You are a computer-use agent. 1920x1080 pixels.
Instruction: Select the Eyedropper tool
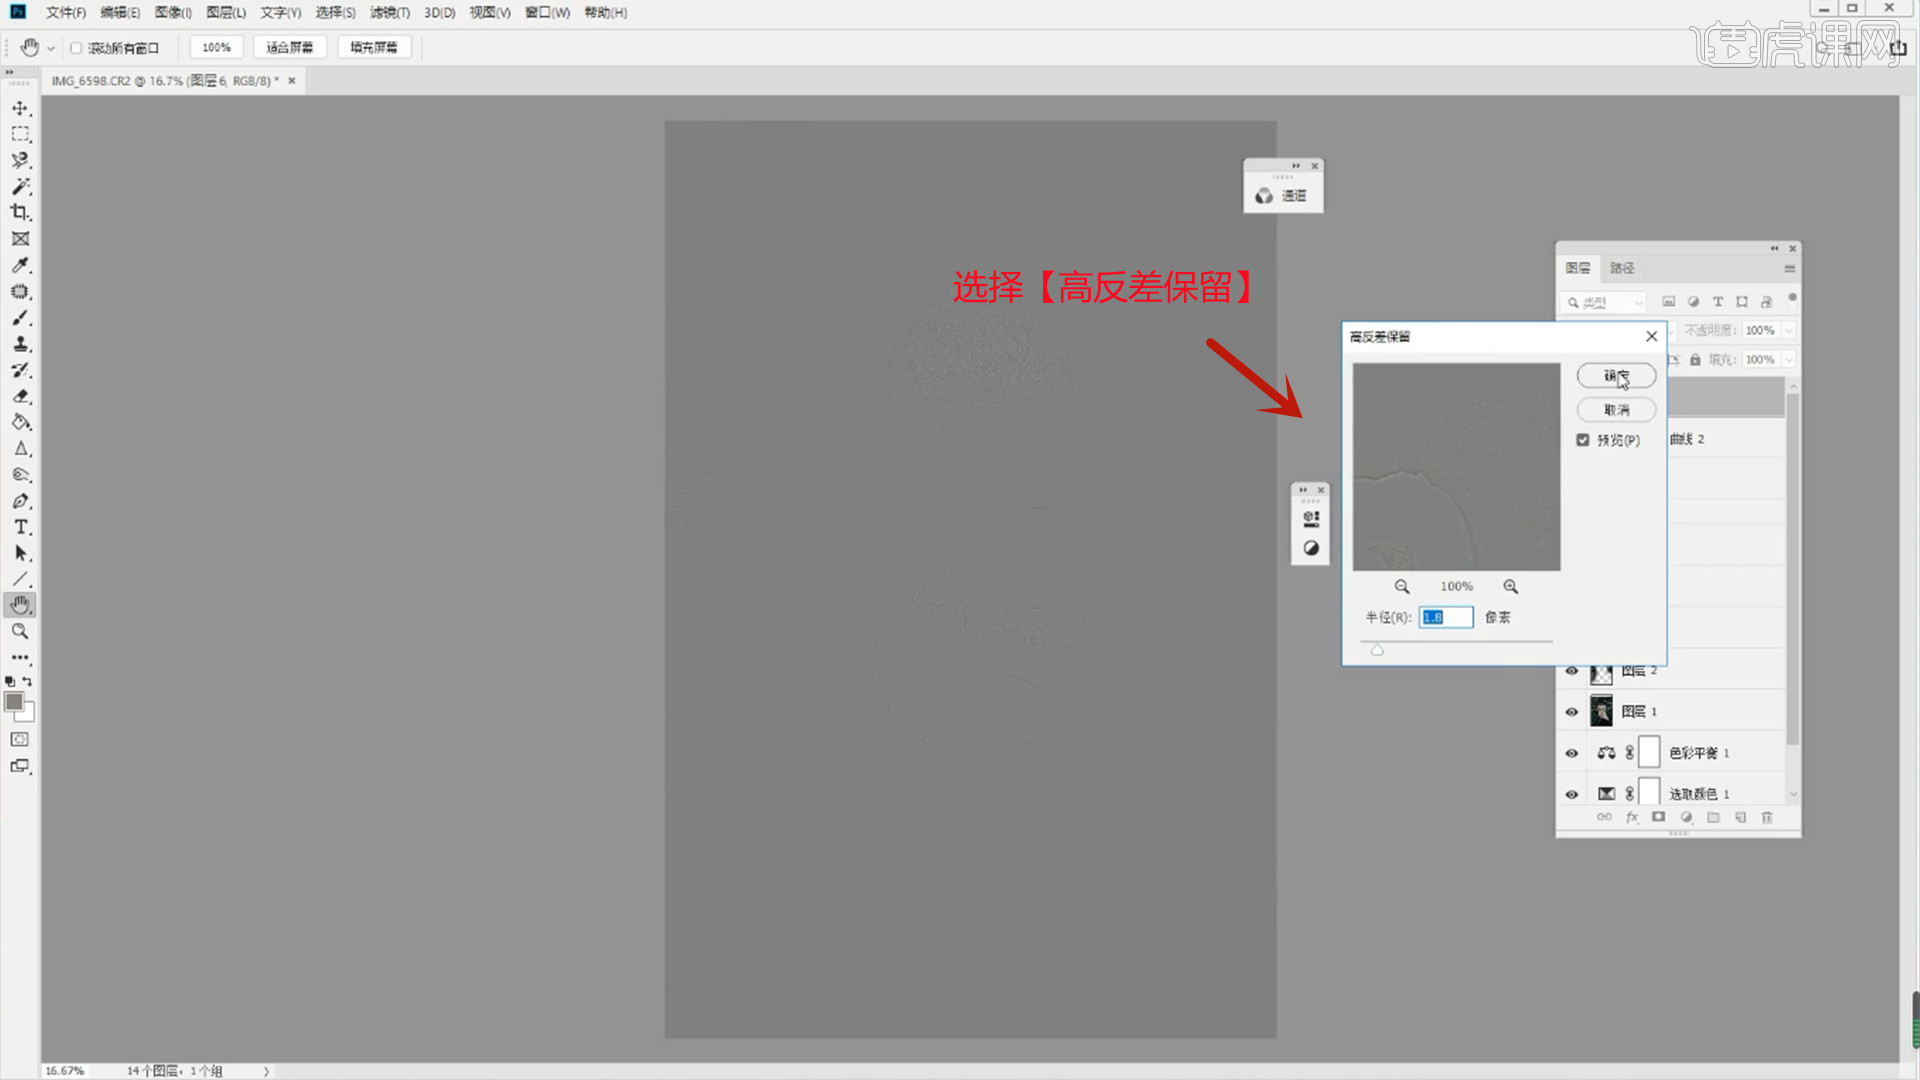point(20,265)
